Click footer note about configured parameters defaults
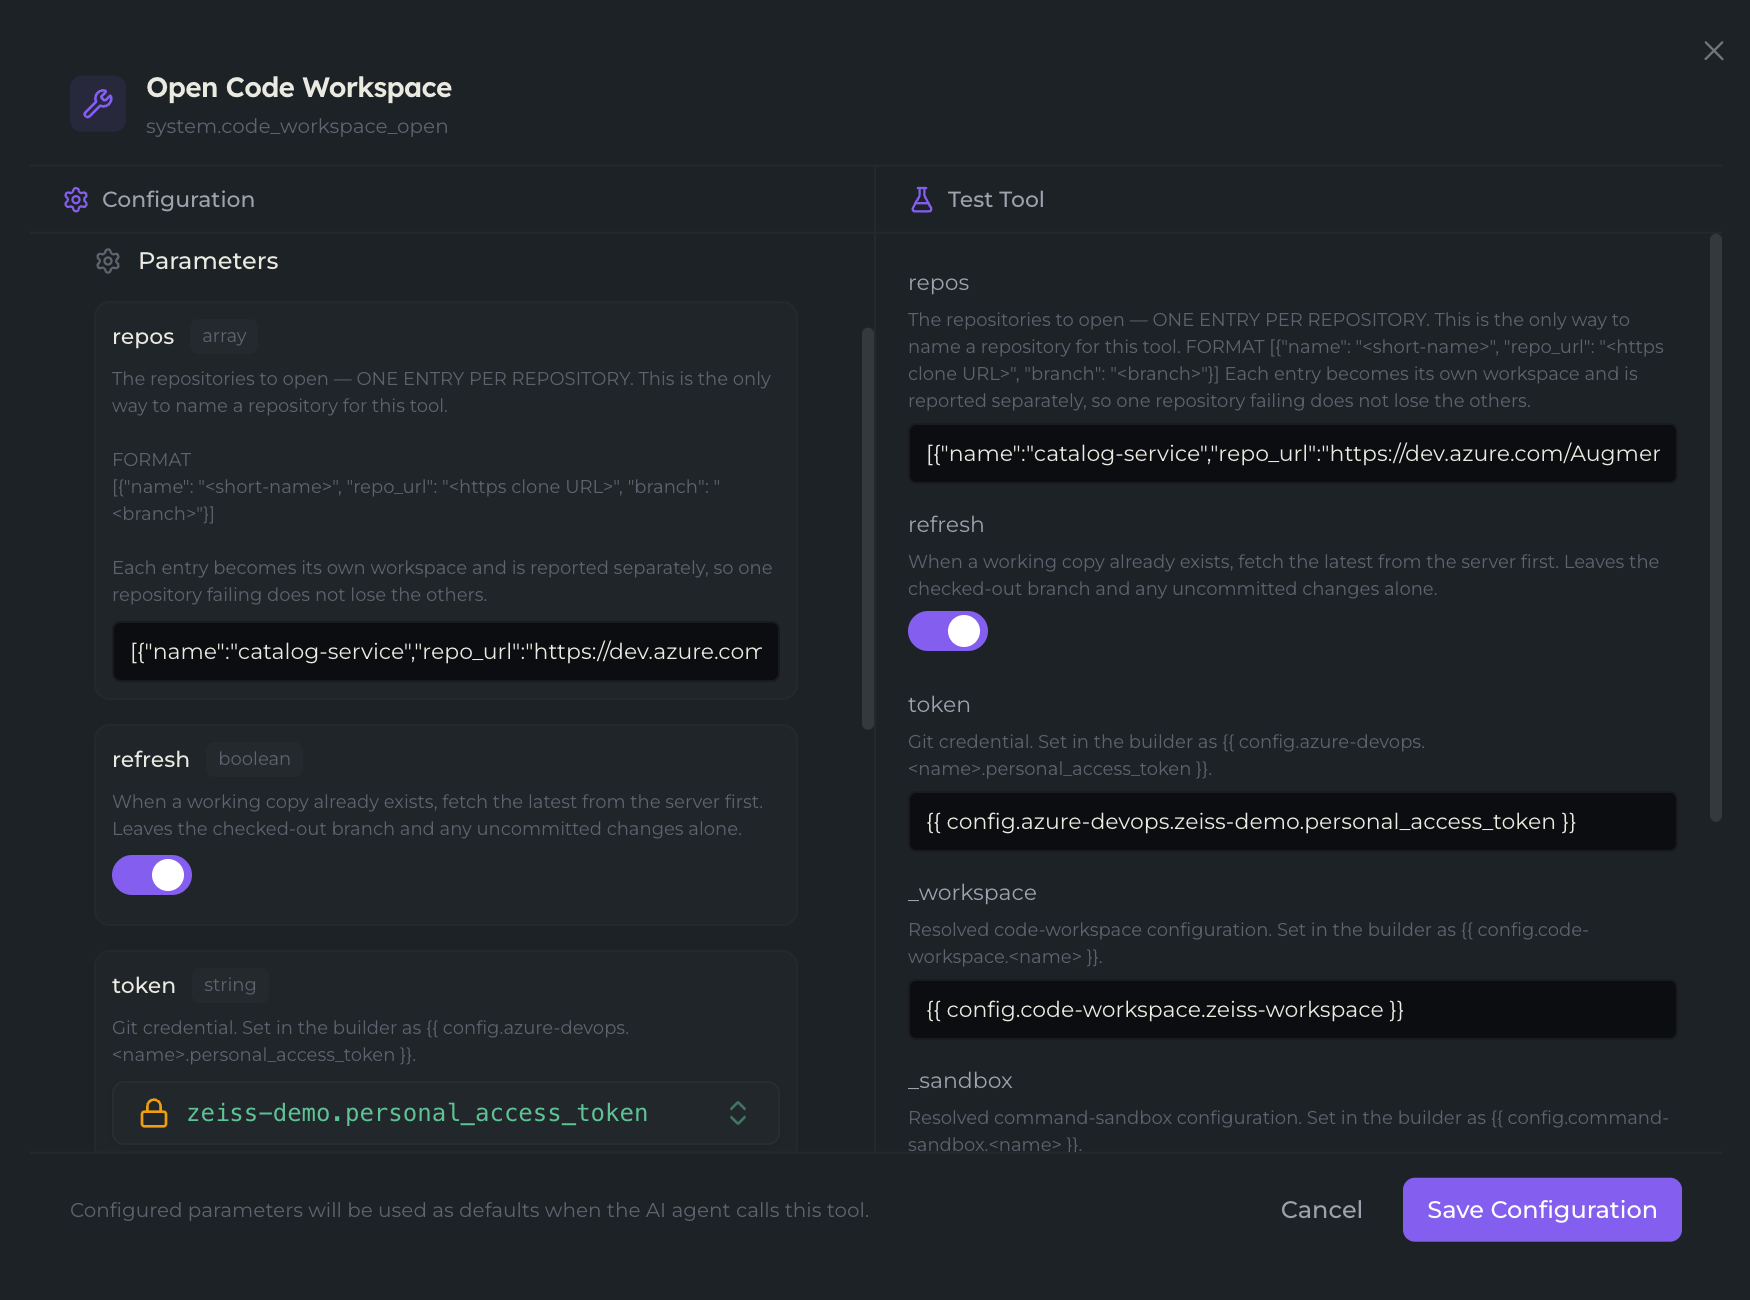The height and width of the screenshot is (1300, 1750). [469, 1210]
